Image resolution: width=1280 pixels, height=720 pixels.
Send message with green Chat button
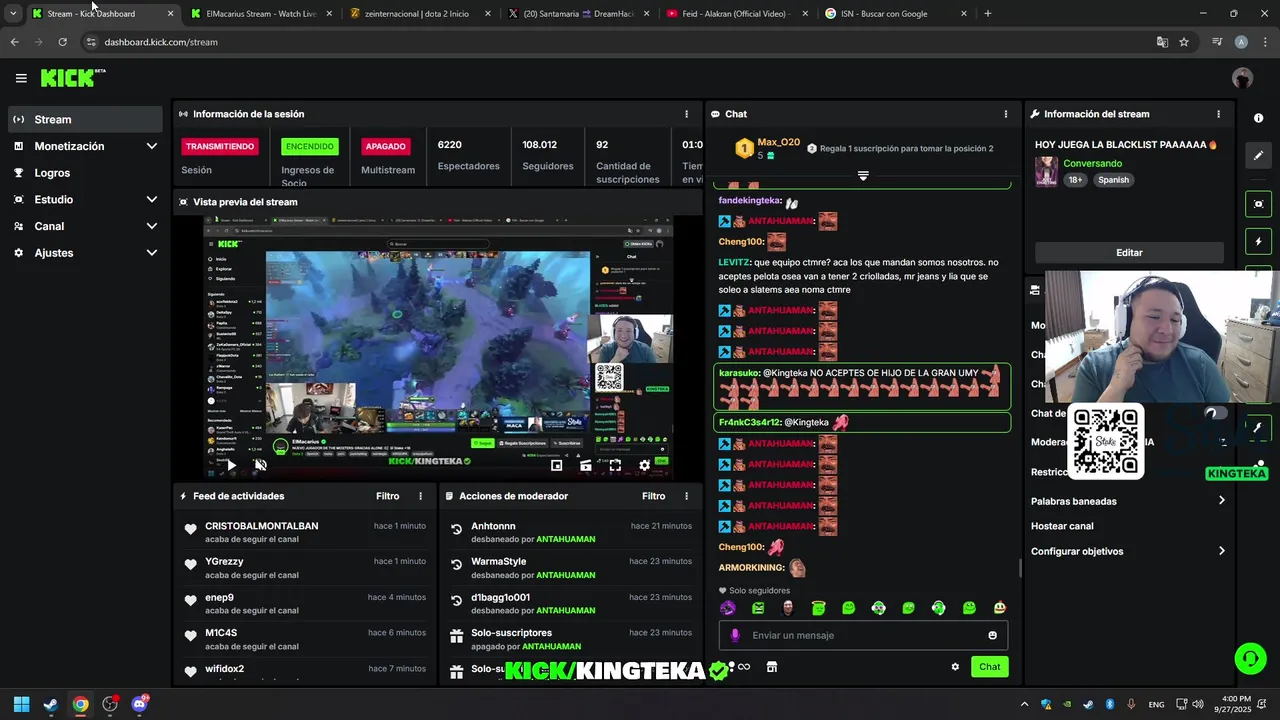(x=989, y=667)
